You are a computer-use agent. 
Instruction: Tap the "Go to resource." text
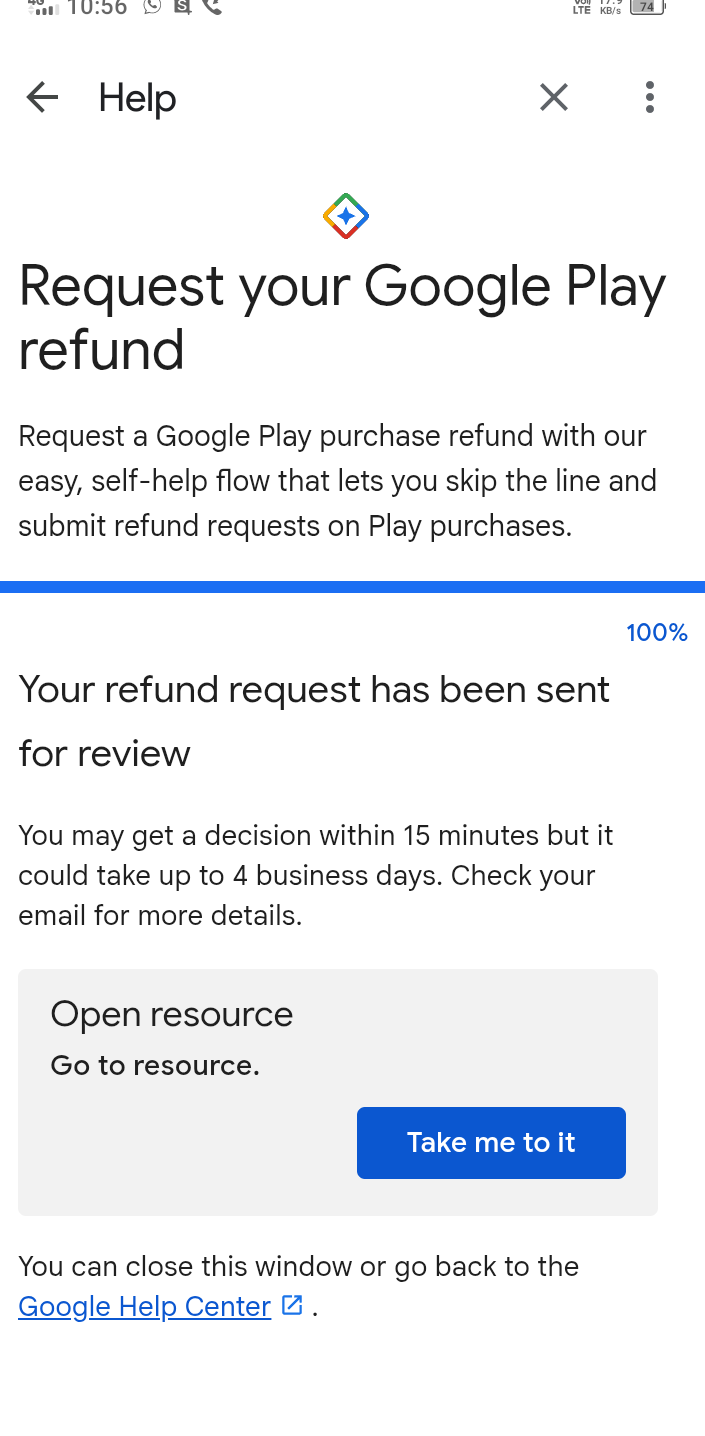pyautogui.click(x=155, y=1066)
